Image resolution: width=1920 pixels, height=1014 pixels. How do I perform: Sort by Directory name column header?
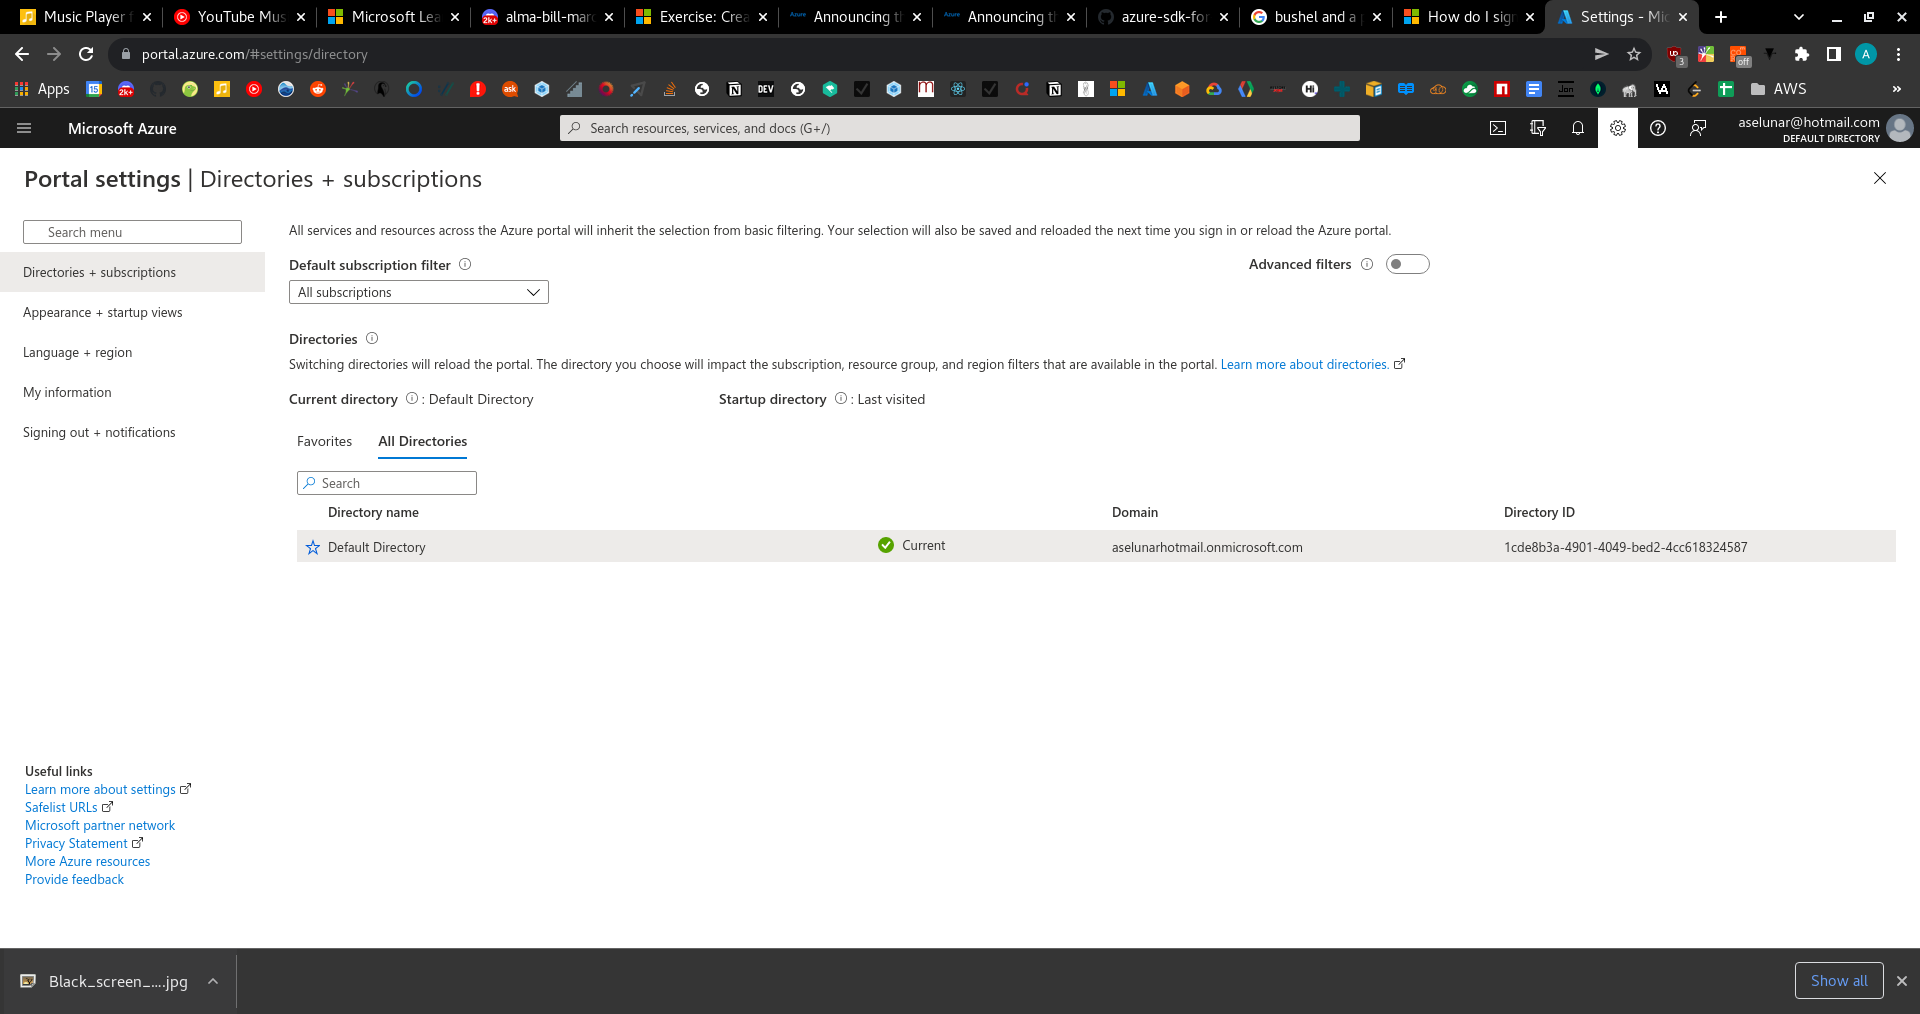pyautogui.click(x=373, y=512)
